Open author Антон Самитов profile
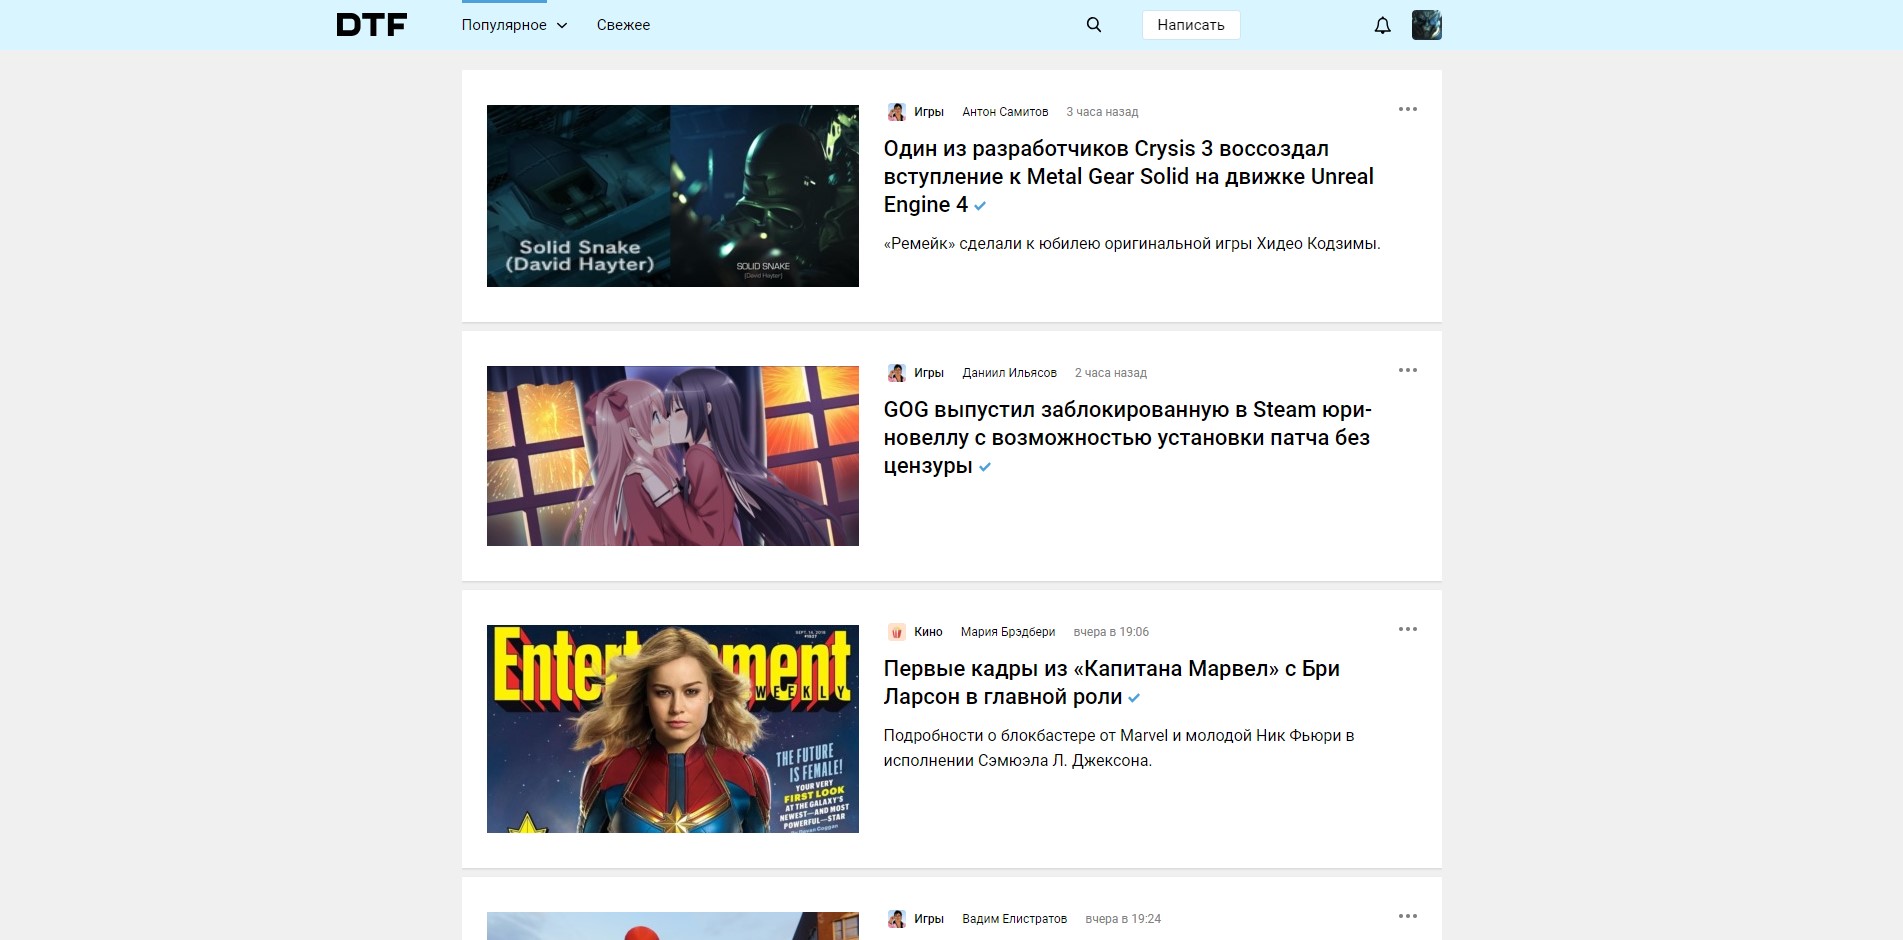Viewport: 1903px width, 940px height. tap(1005, 112)
